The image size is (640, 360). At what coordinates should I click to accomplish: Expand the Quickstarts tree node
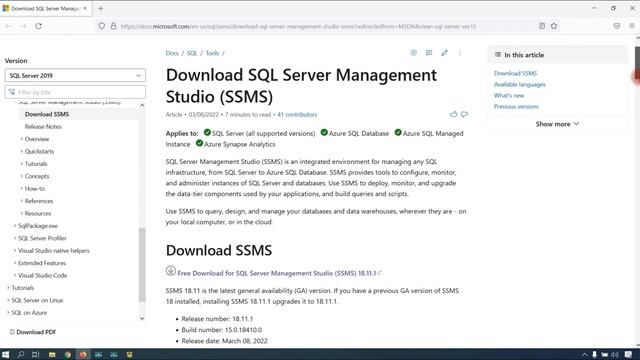tap(22, 151)
